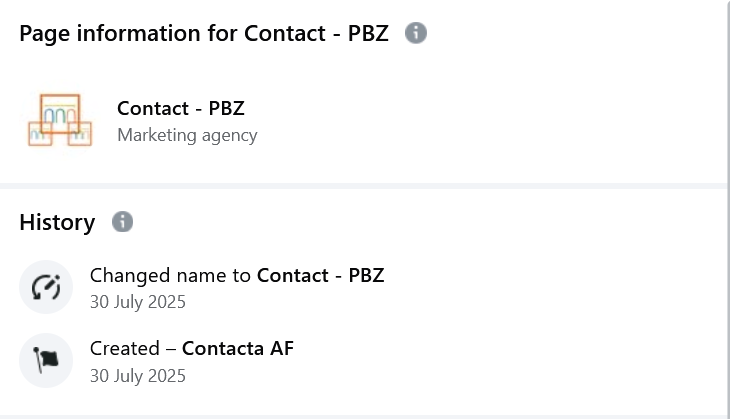The height and width of the screenshot is (419, 730).
Task: Click the word 'PBZ' in the top heading
Action: point(367,33)
